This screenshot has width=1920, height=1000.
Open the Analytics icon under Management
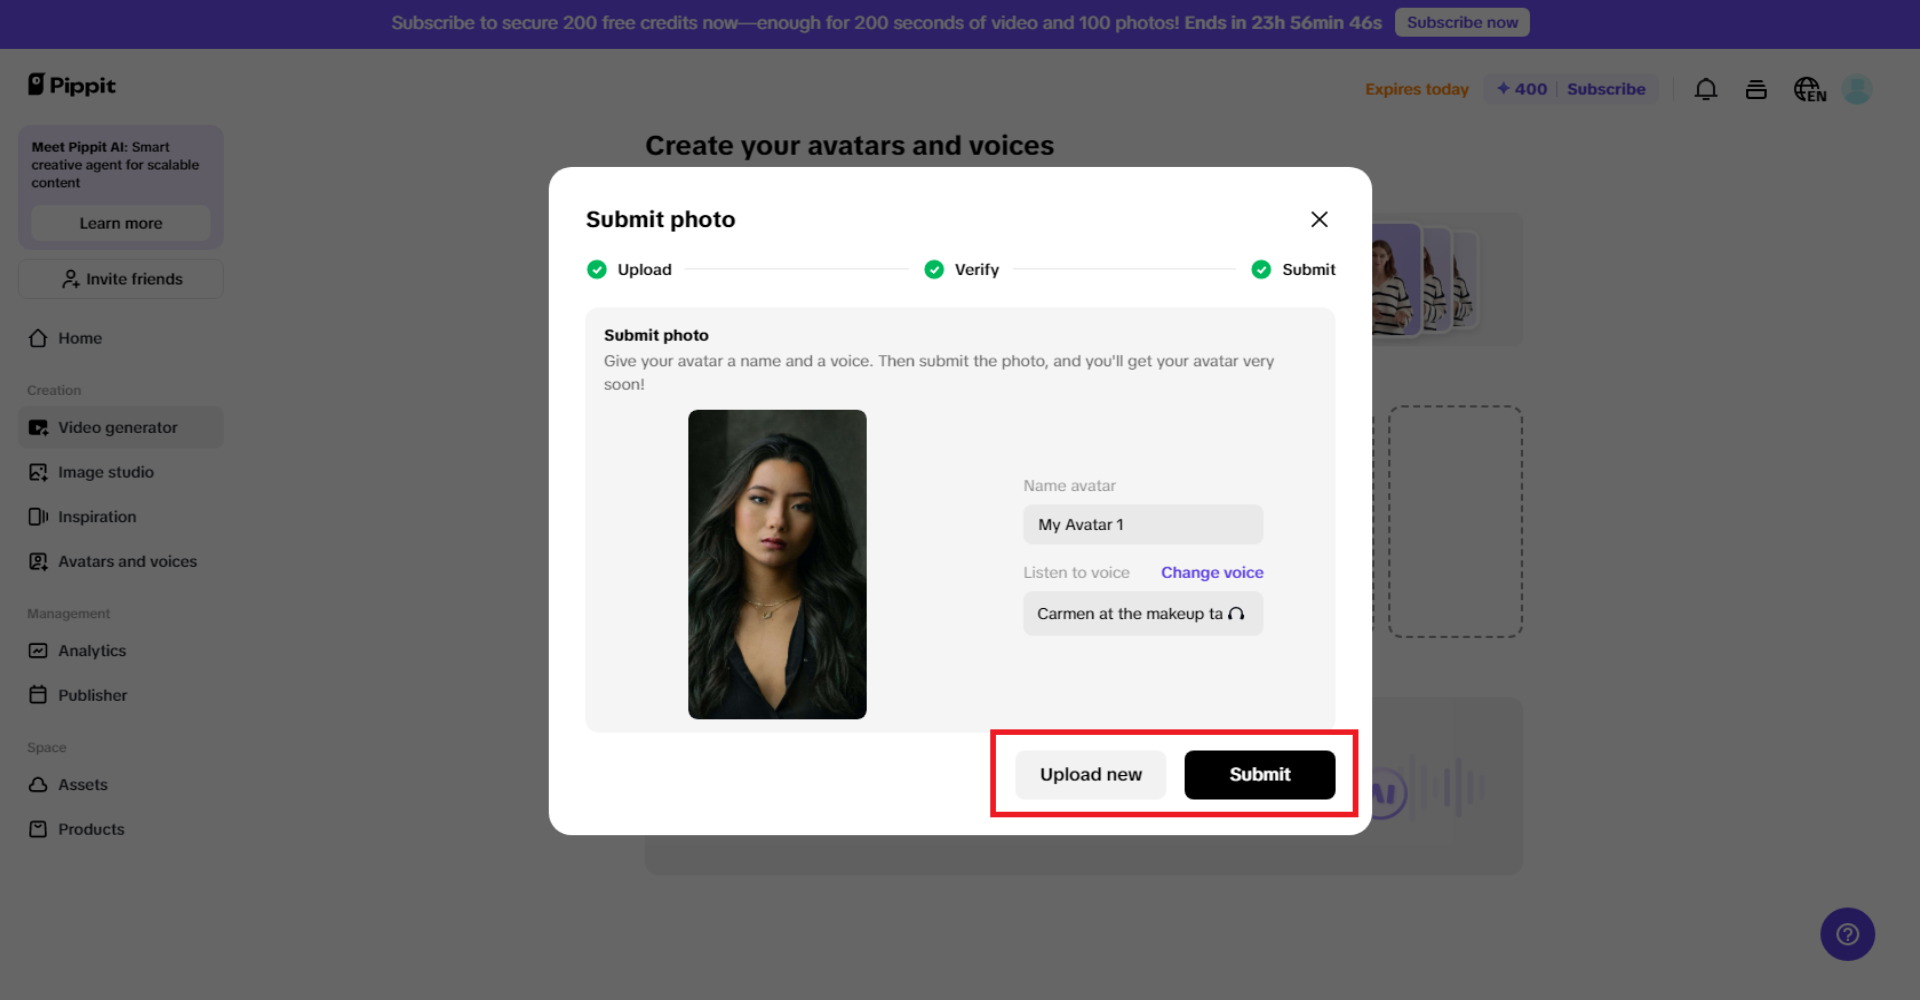point(37,650)
